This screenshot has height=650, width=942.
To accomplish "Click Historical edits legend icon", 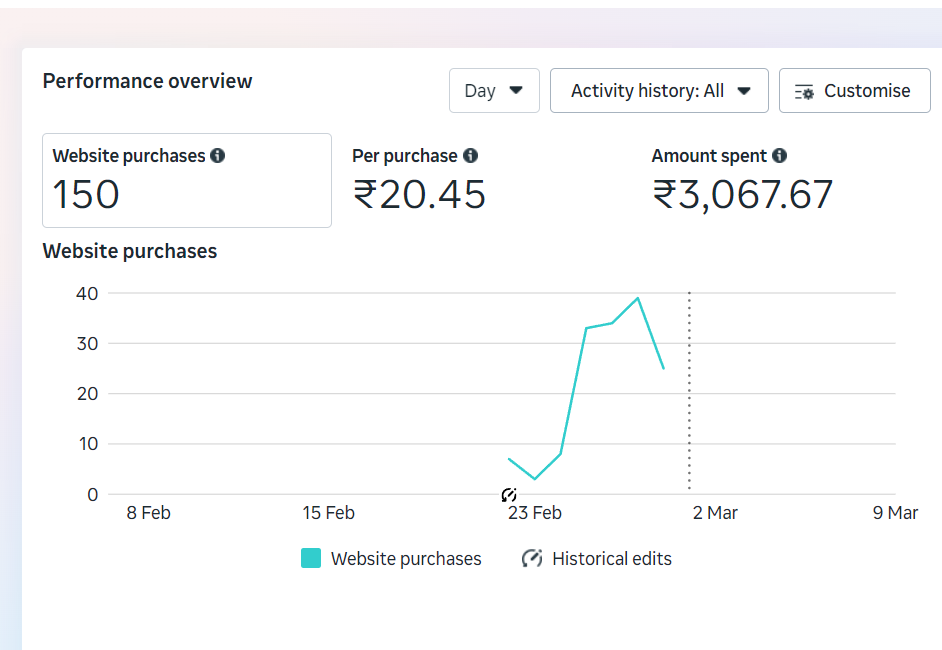I will pyautogui.click(x=532, y=559).
